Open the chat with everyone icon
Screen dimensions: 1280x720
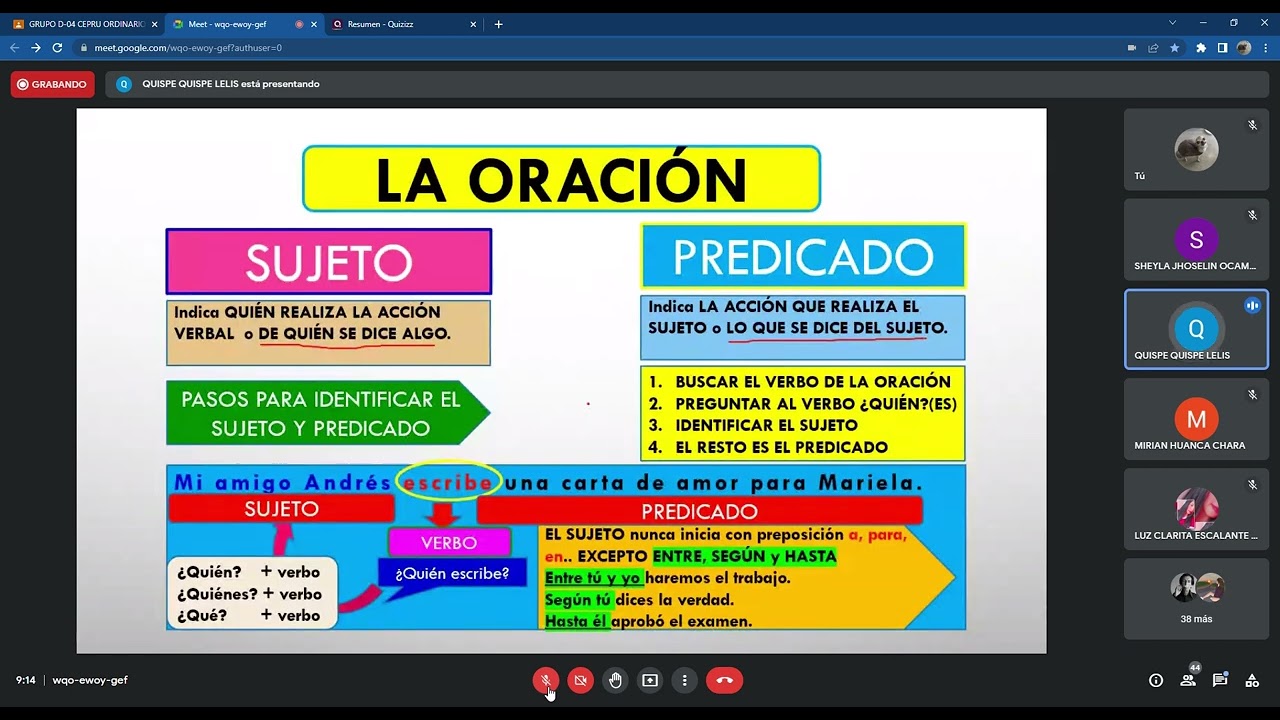pos(1220,680)
